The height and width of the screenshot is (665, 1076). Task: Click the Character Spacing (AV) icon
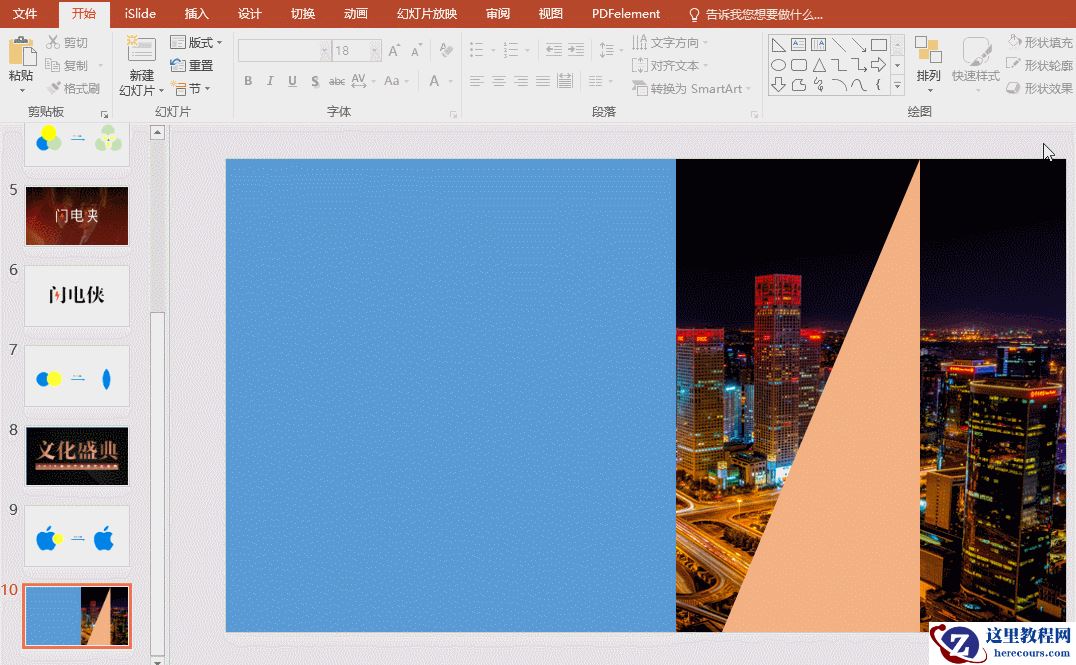[x=358, y=81]
